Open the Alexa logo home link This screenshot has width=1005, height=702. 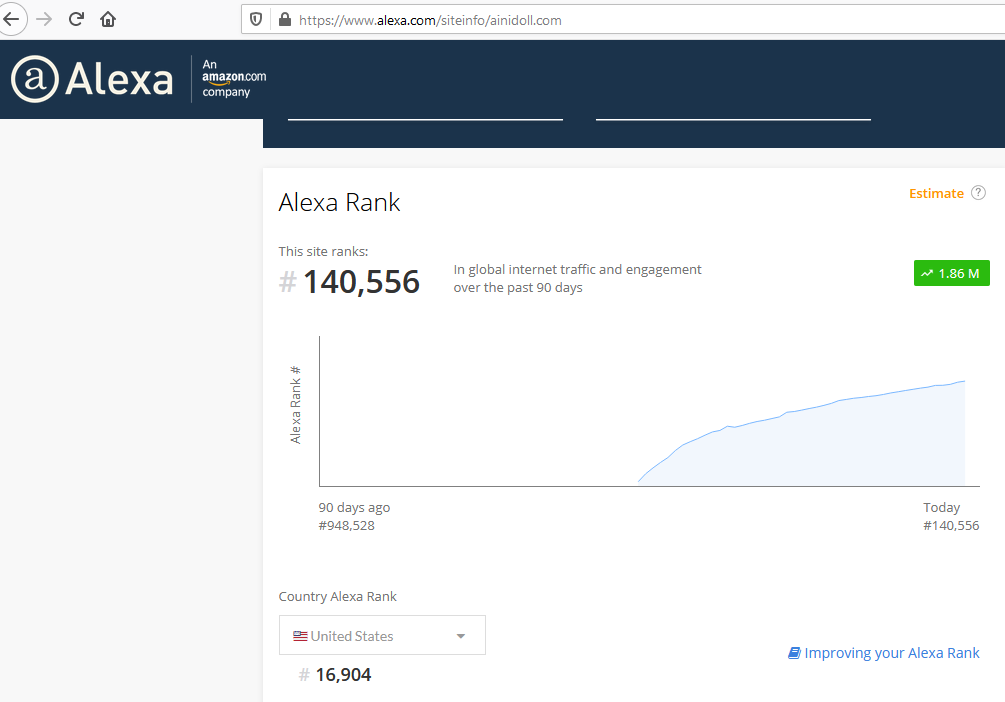tap(92, 79)
